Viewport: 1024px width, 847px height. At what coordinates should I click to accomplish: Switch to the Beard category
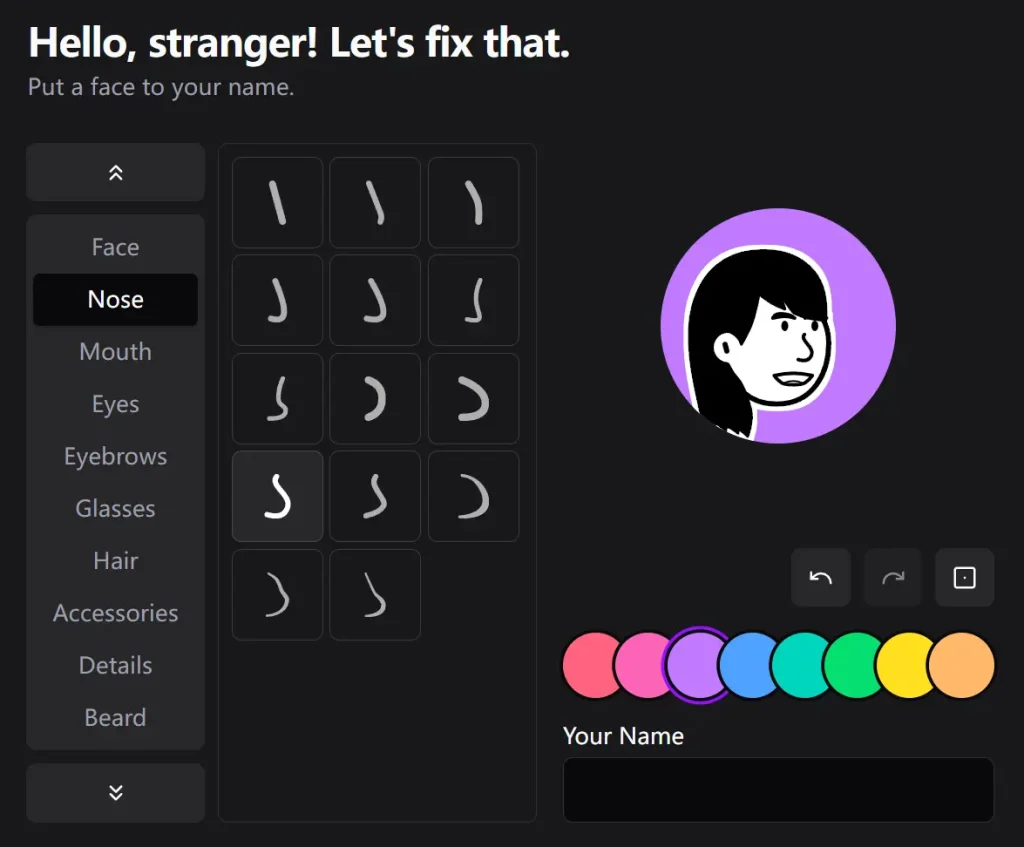tap(115, 717)
